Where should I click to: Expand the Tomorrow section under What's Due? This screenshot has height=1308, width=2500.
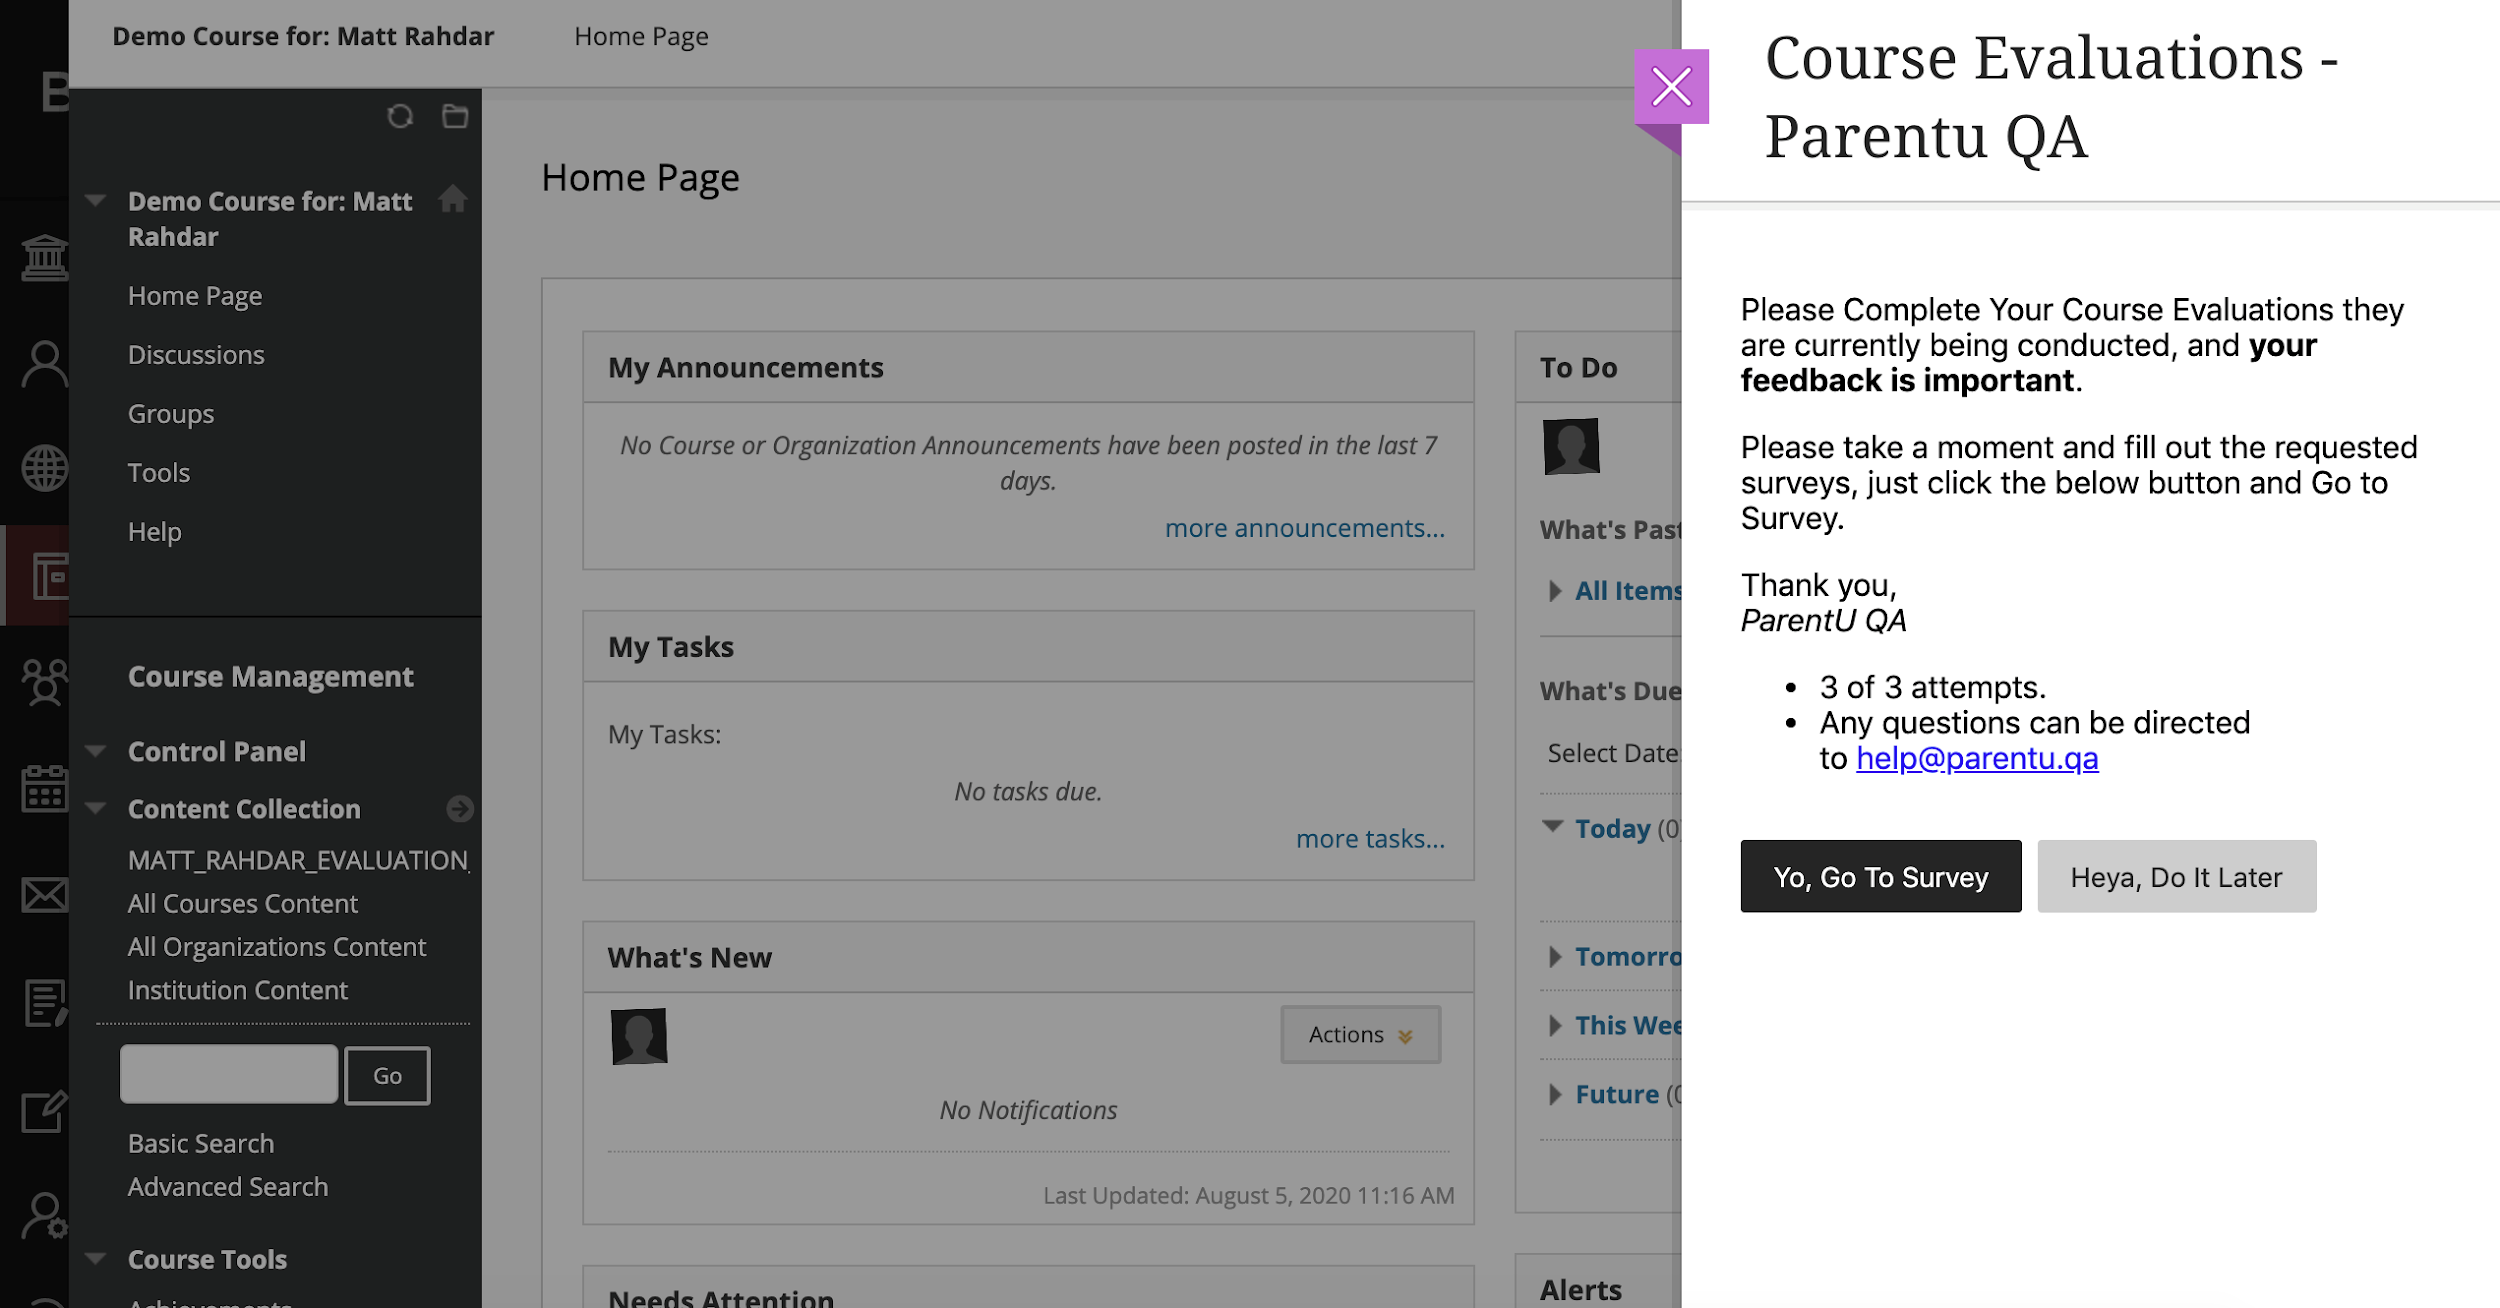tap(1554, 957)
